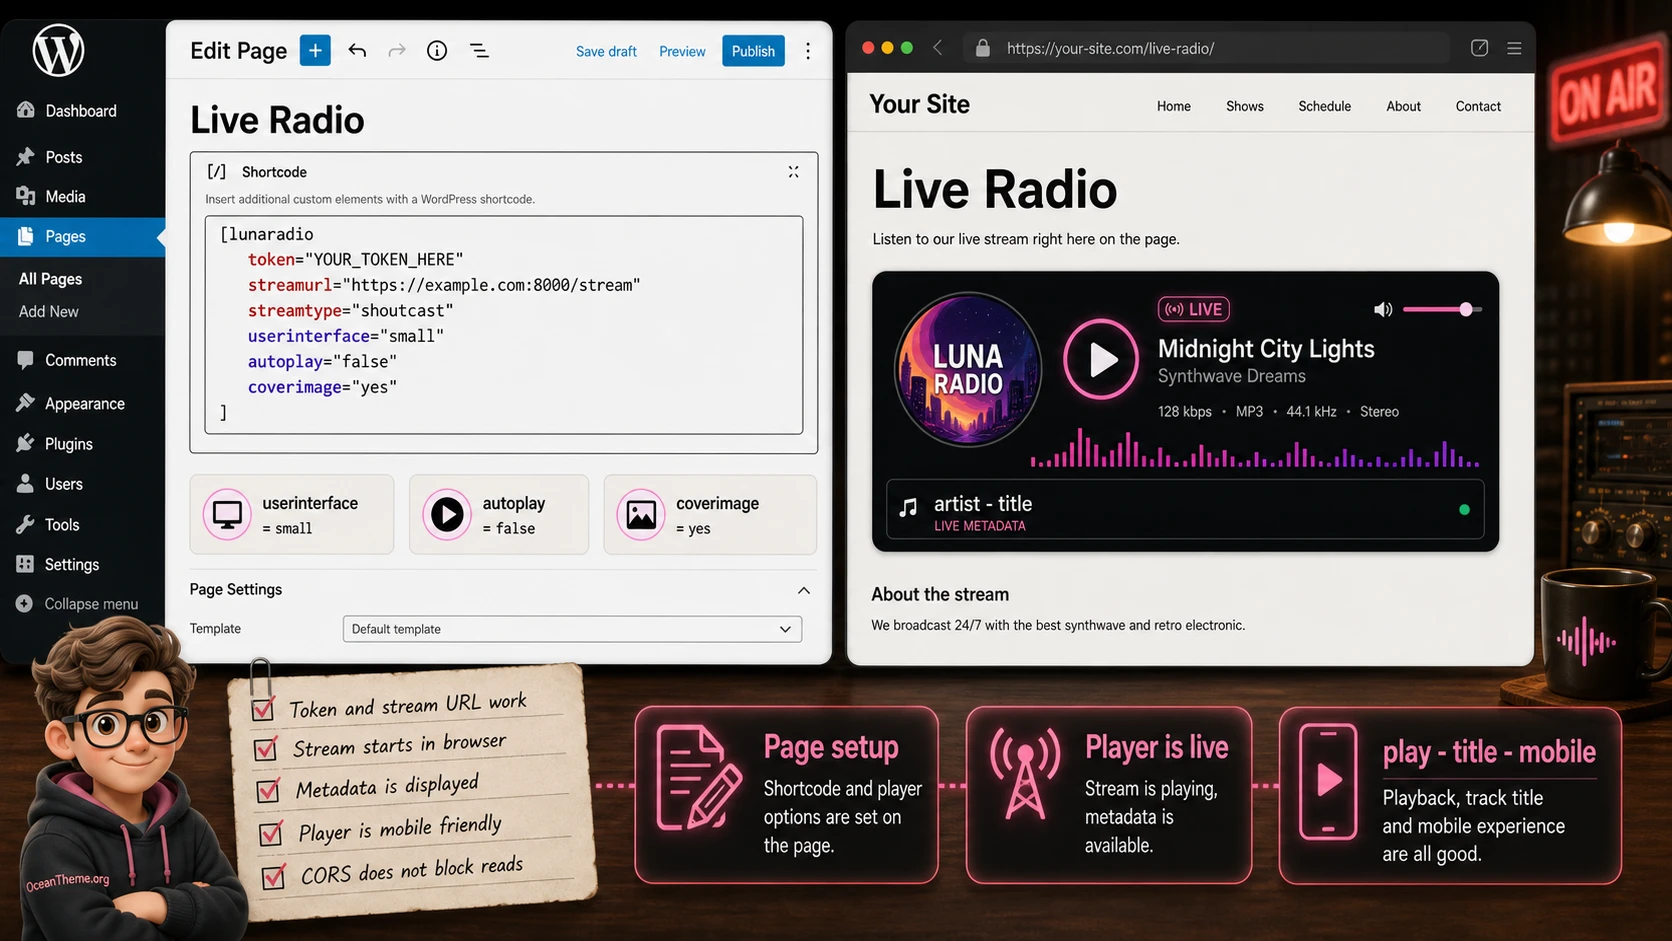The image size is (1672, 941).
Task: Toggle 'Token and stream URL work' checkbox
Action: [263, 709]
